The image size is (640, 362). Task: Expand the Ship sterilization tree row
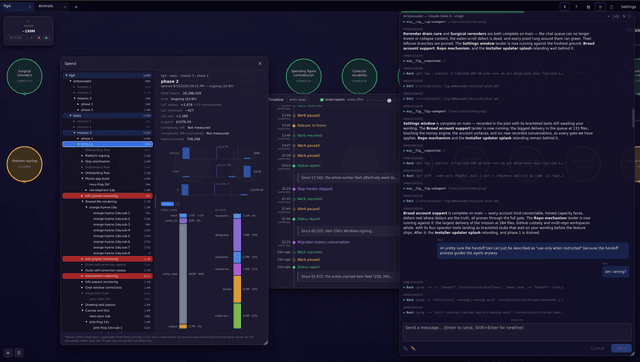82,161
